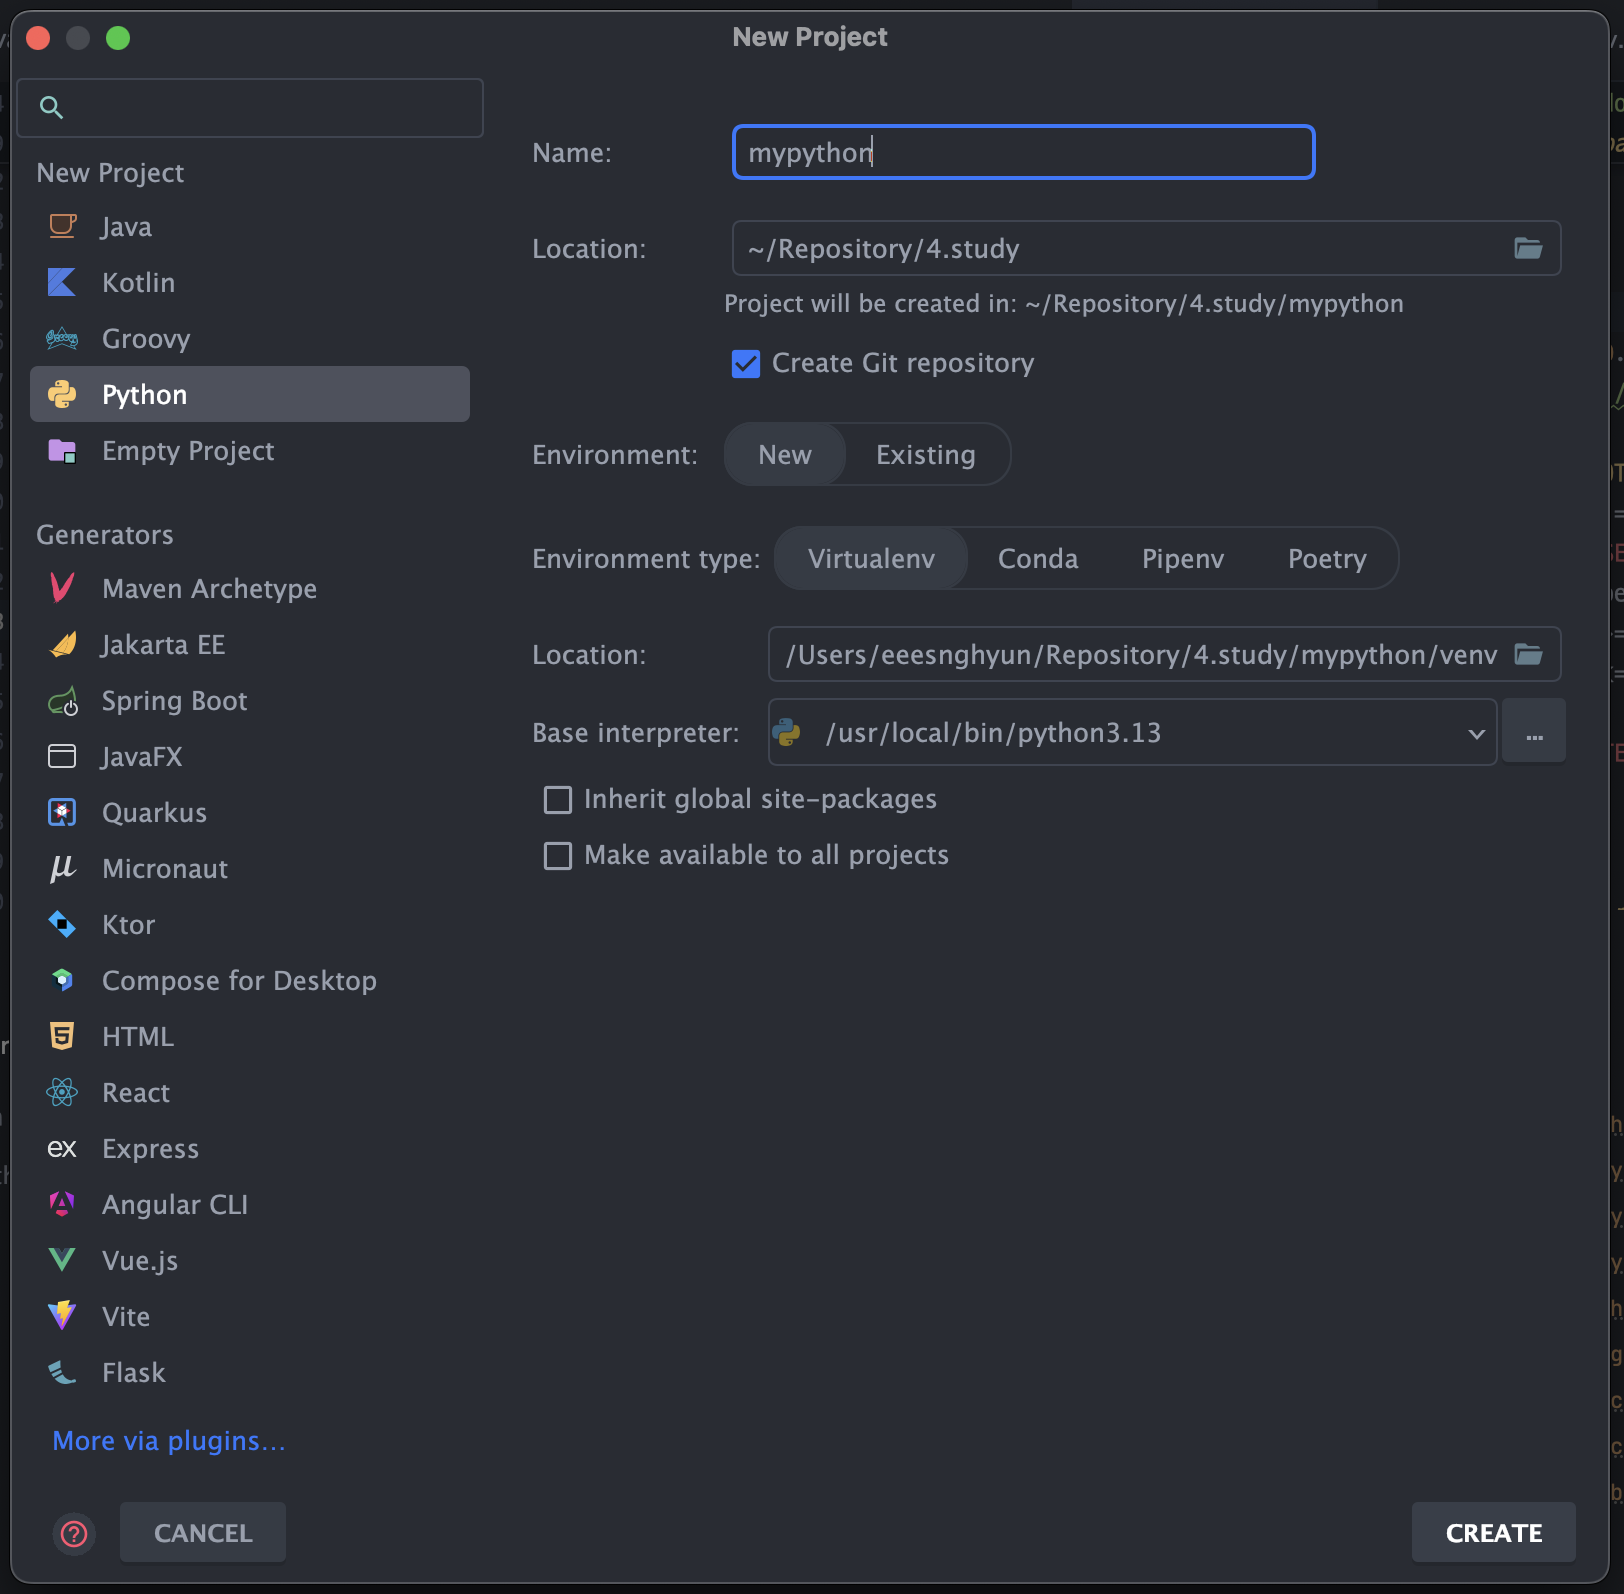Select Kotlin project type
Viewport: 1624px width, 1594px height.
pyautogui.click(x=250, y=282)
